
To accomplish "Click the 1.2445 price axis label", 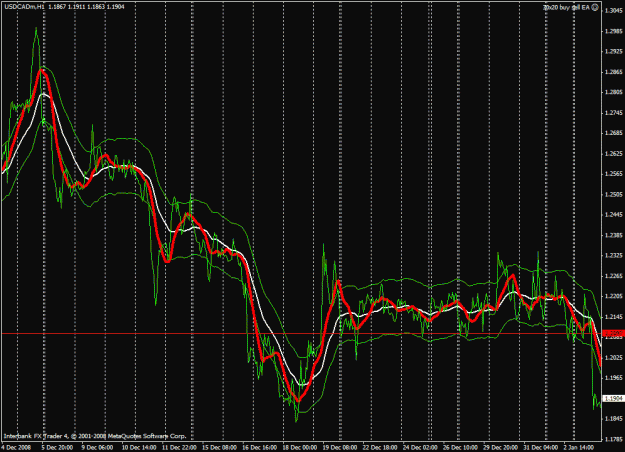I will tap(614, 215).
